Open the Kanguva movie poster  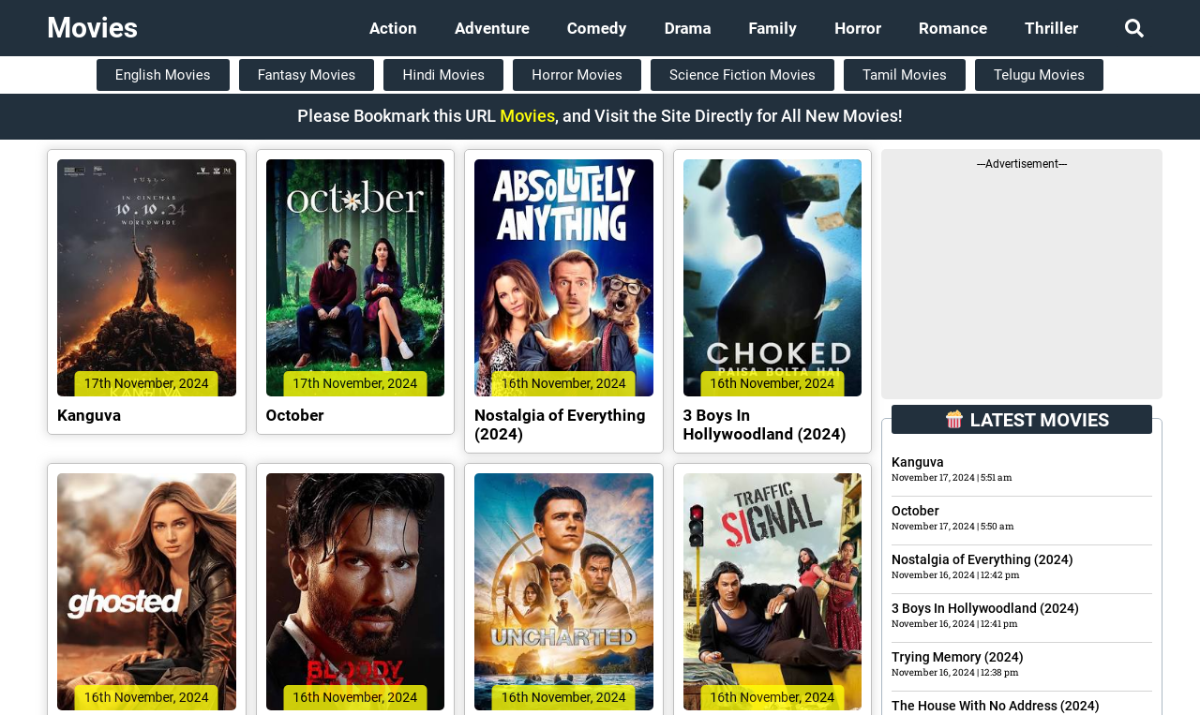click(146, 277)
